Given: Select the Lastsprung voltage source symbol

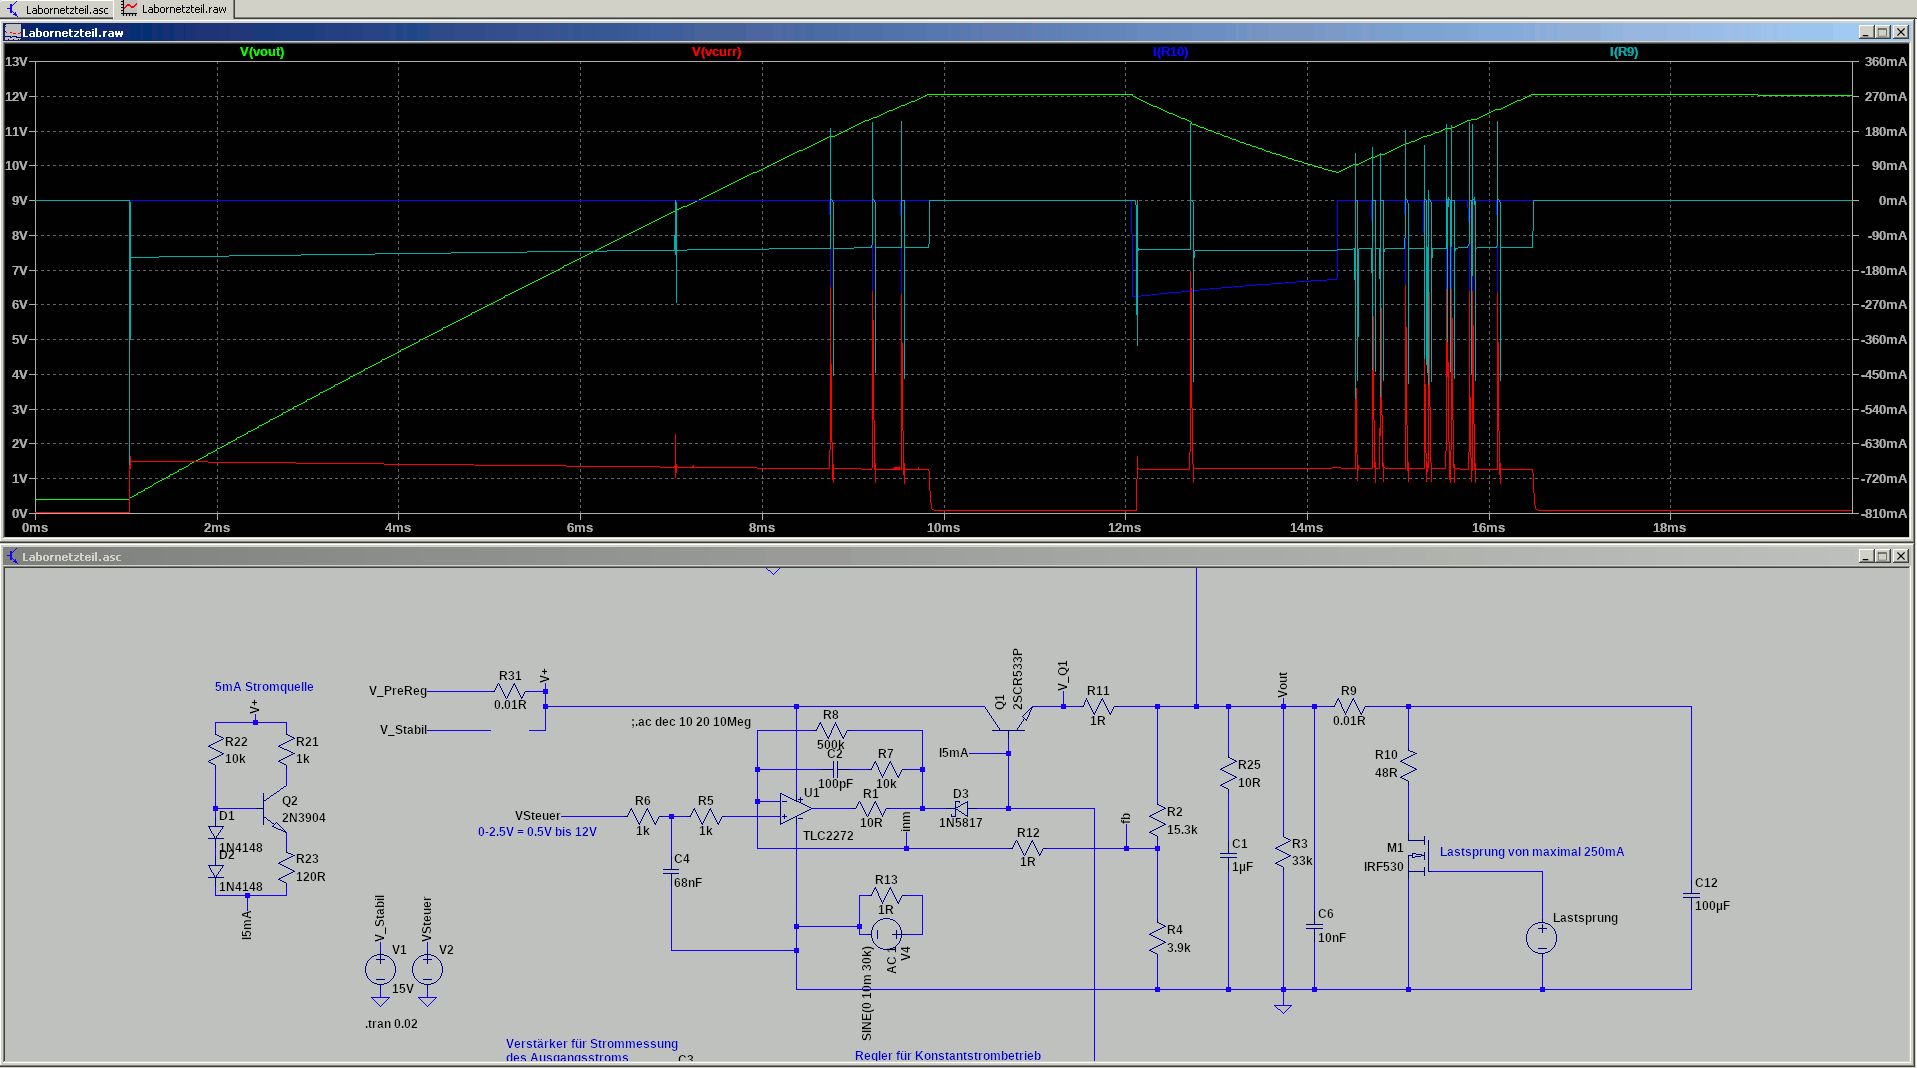Looking at the screenshot, I should coord(1541,938).
